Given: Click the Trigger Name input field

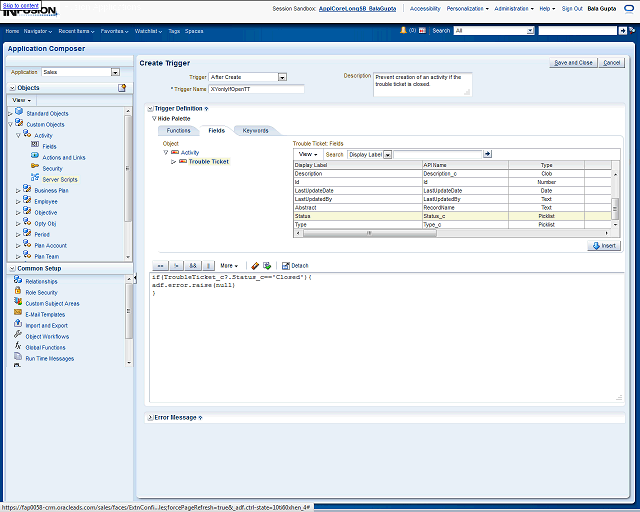Looking at the screenshot, I should [256, 89].
